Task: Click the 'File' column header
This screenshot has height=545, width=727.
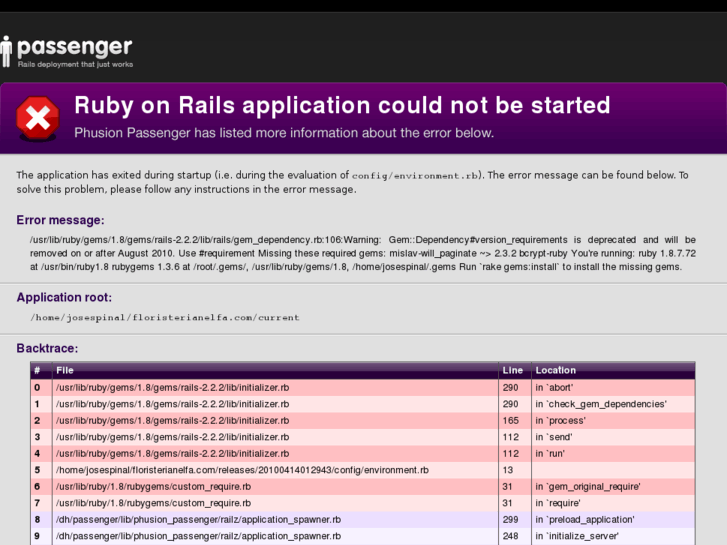Action: [65, 370]
